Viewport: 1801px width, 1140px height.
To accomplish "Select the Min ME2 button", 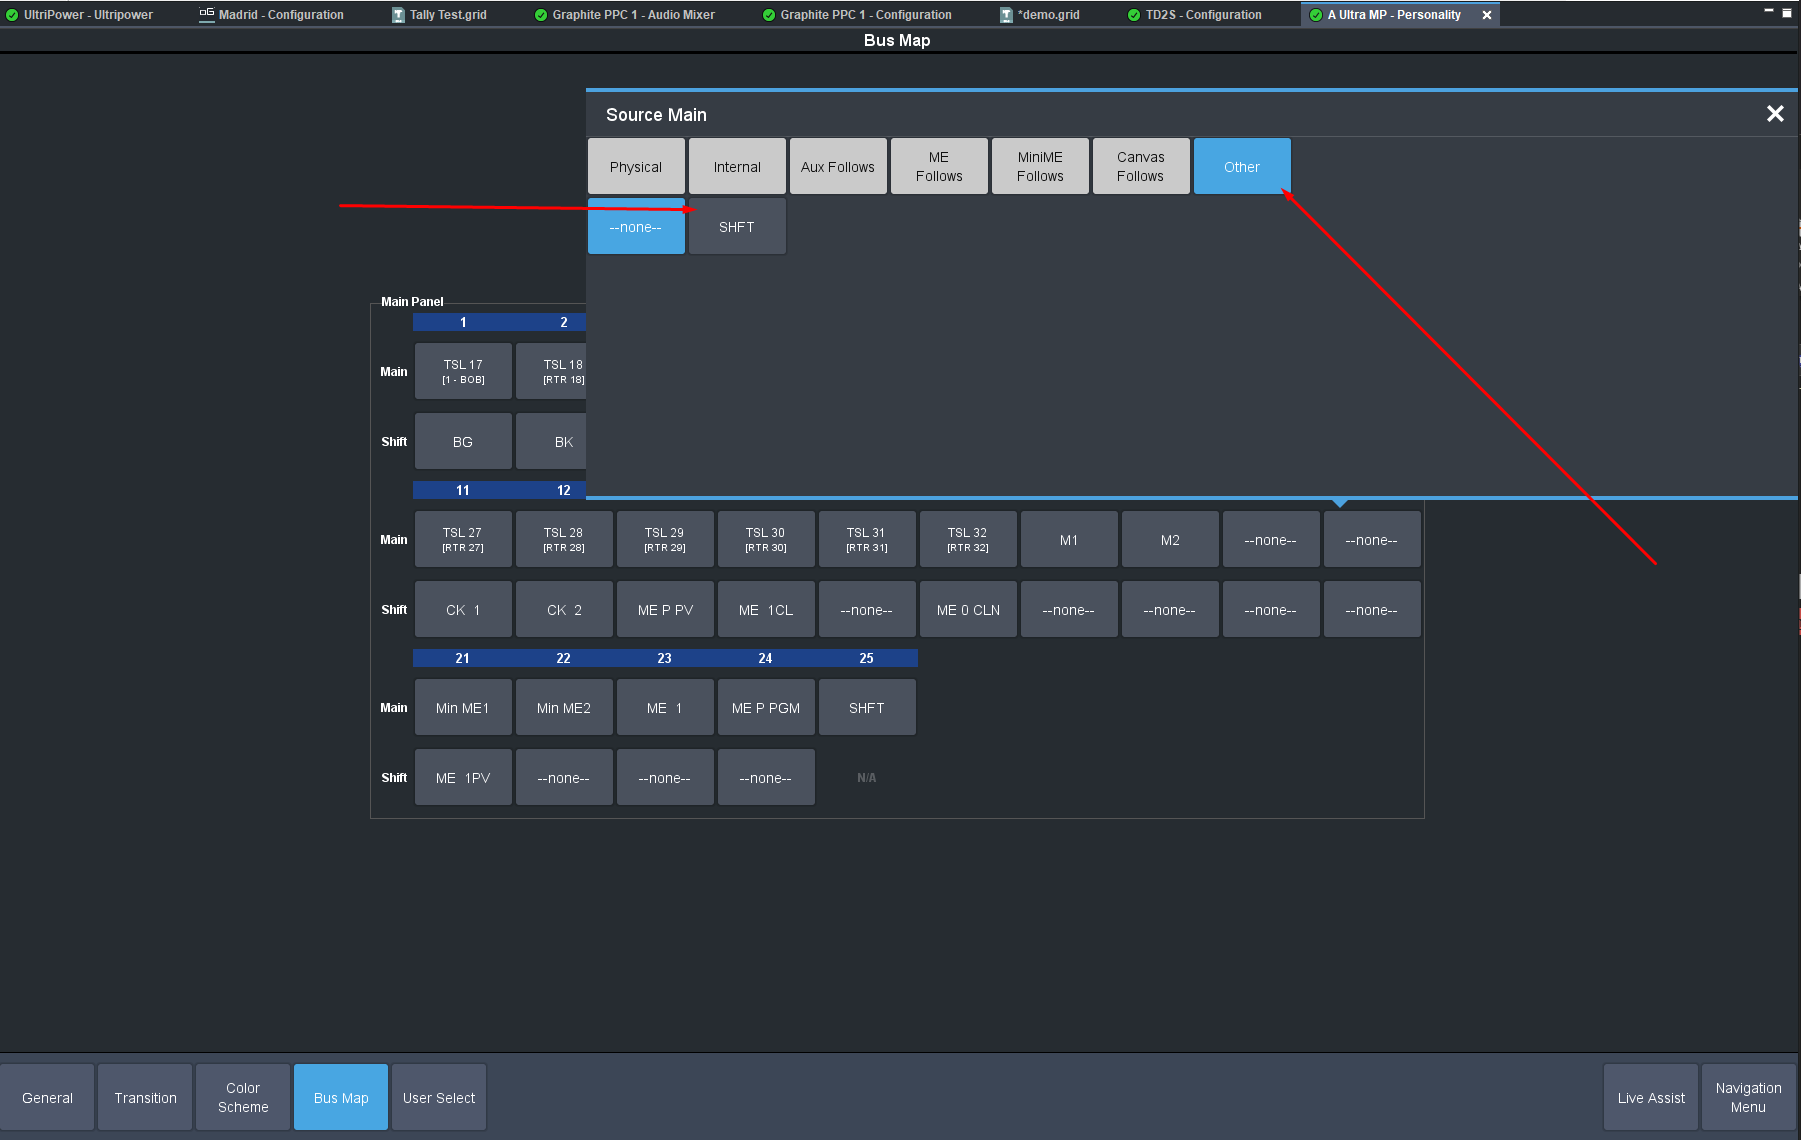I will coord(564,707).
